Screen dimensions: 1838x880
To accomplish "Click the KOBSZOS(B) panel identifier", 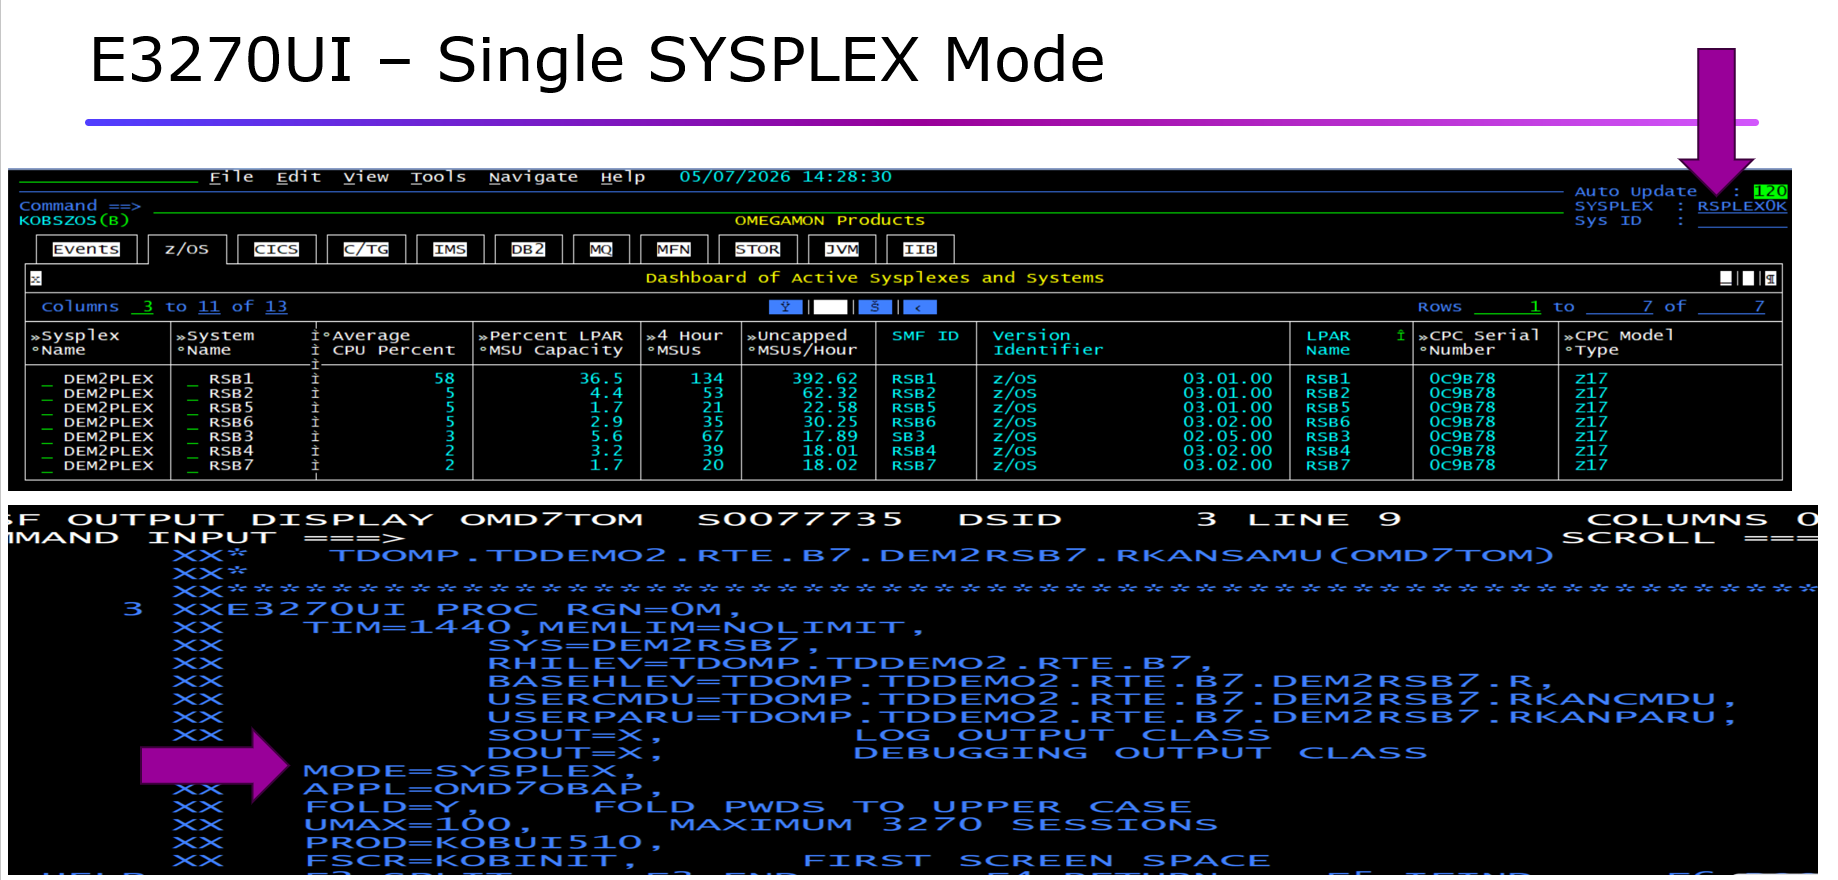I will click(x=74, y=221).
